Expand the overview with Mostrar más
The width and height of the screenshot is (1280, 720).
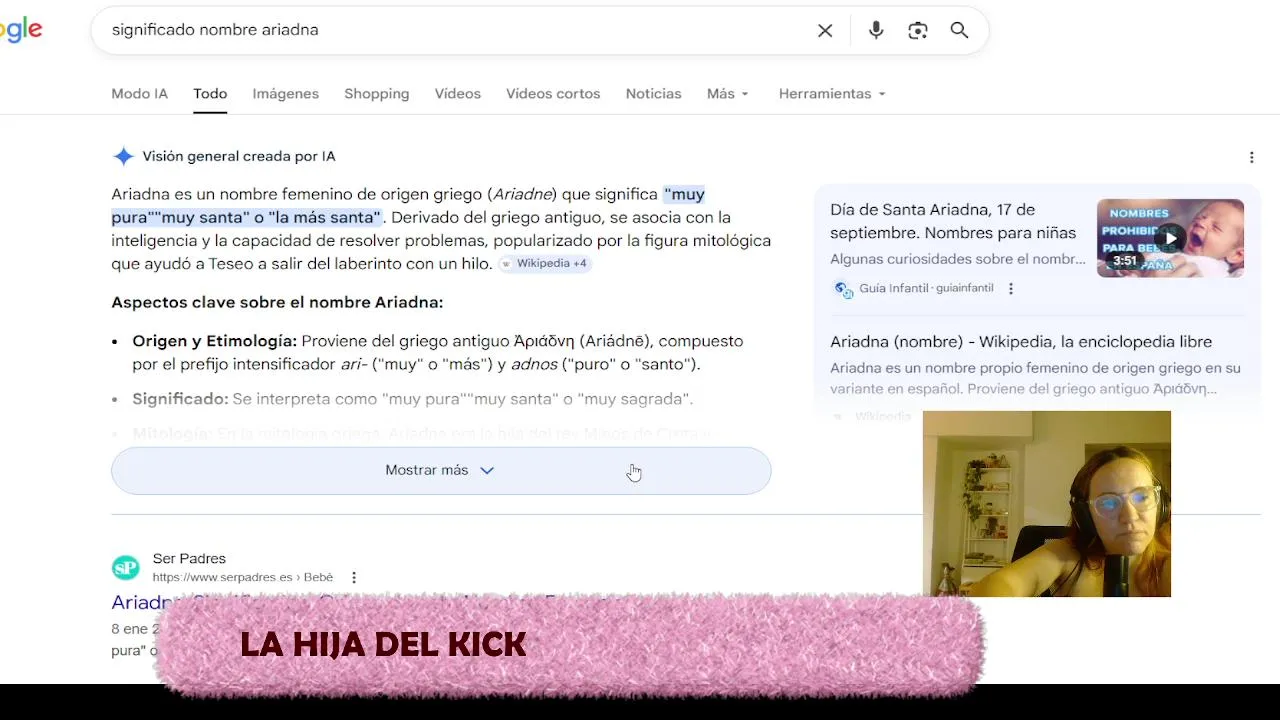441,470
